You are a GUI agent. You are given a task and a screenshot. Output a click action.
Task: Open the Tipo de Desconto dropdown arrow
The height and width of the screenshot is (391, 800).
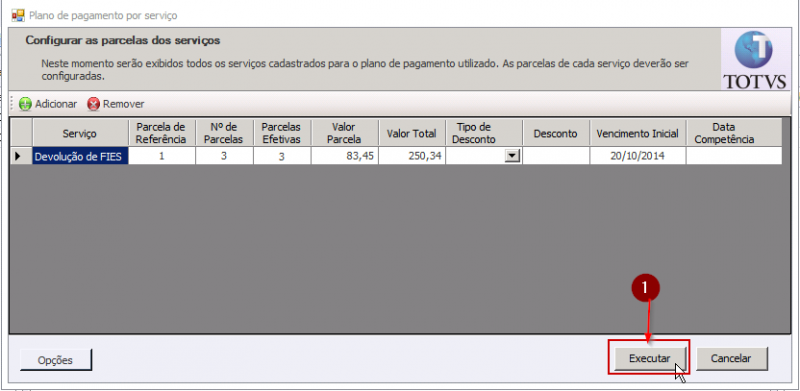click(512, 157)
